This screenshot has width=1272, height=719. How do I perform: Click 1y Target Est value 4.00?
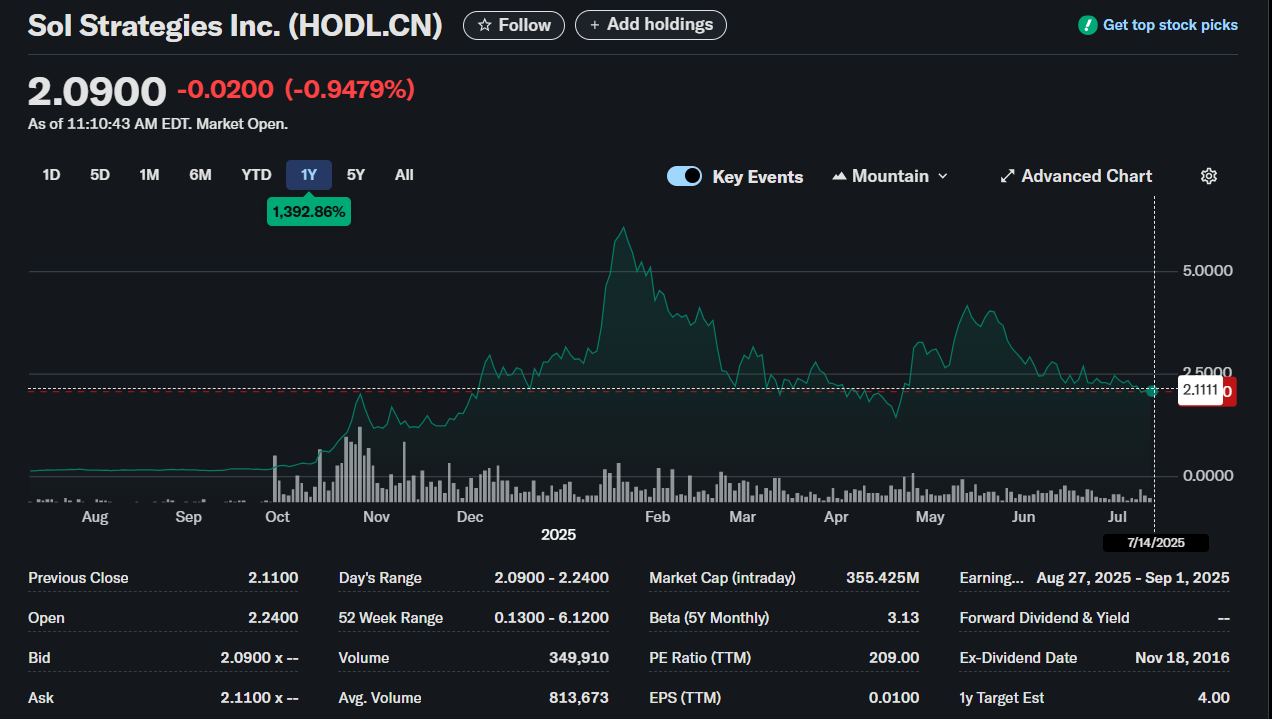1215,698
